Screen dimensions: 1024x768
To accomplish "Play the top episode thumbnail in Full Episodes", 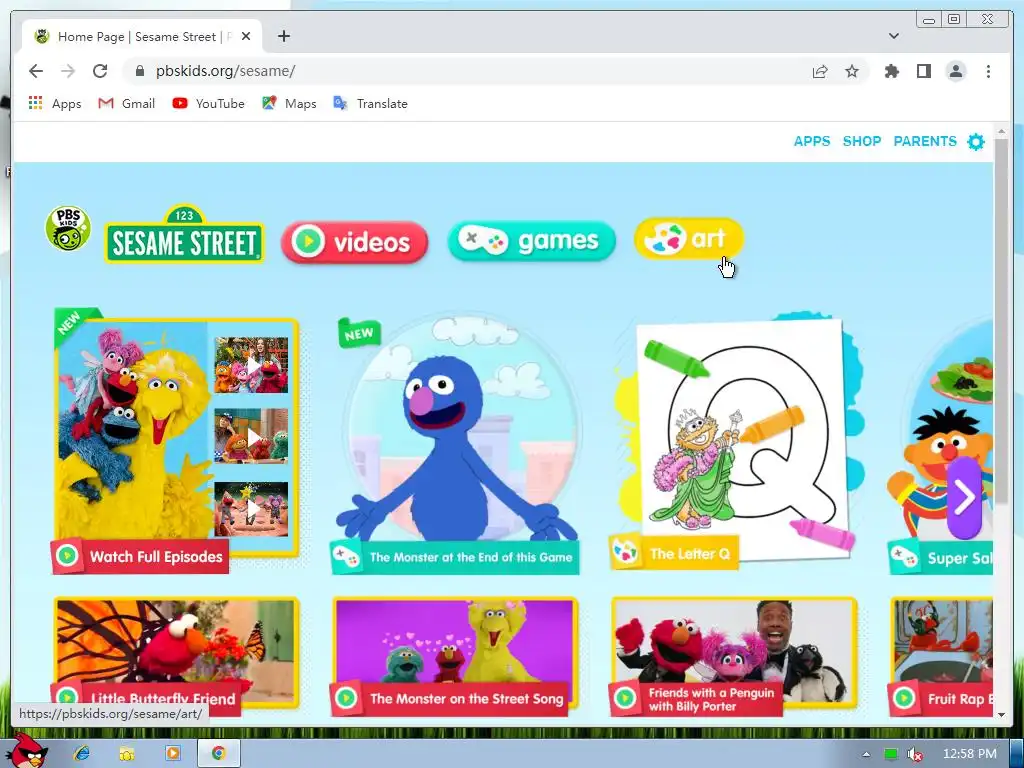I will (x=251, y=365).
